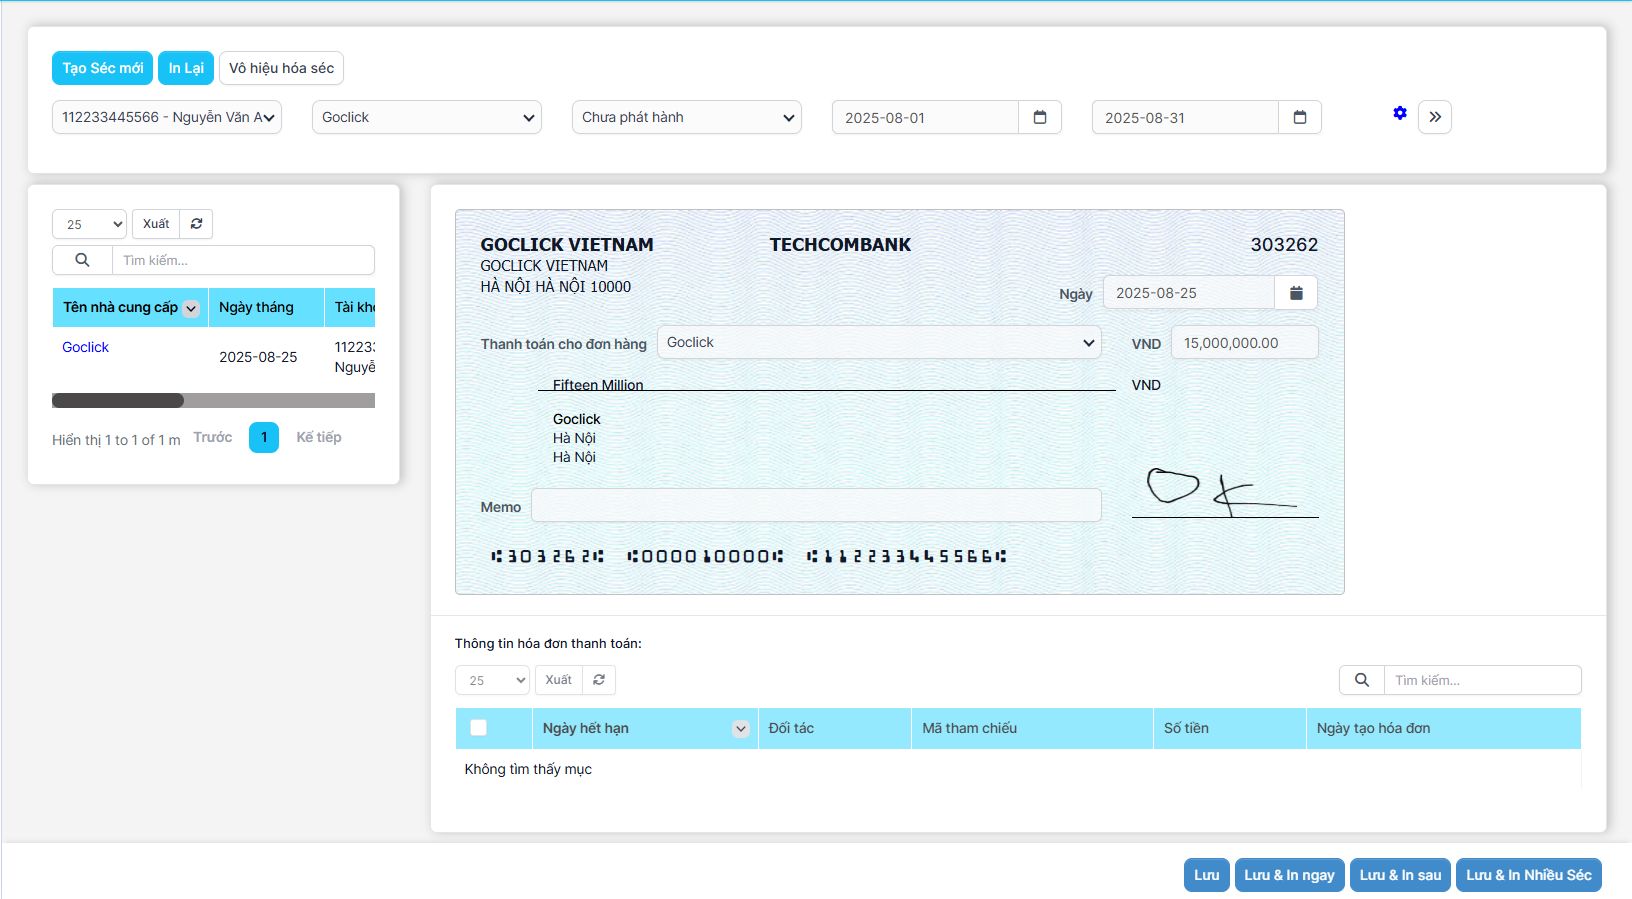Open calendar for 2025-08-01 start date
Viewport: 1632px width, 899px height.
1039,117
